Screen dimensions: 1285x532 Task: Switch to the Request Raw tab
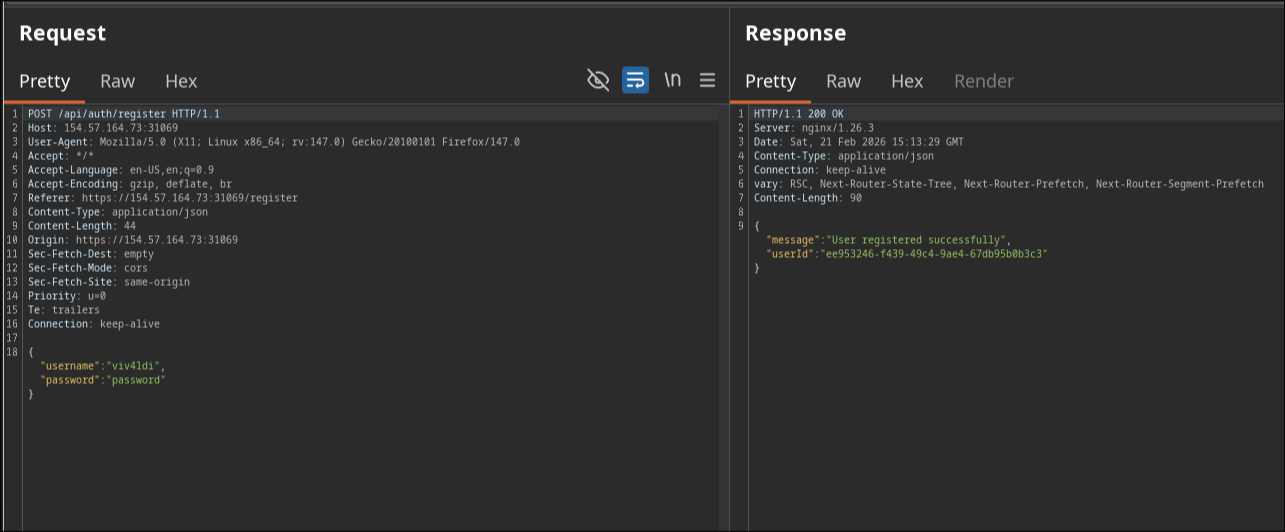click(117, 81)
